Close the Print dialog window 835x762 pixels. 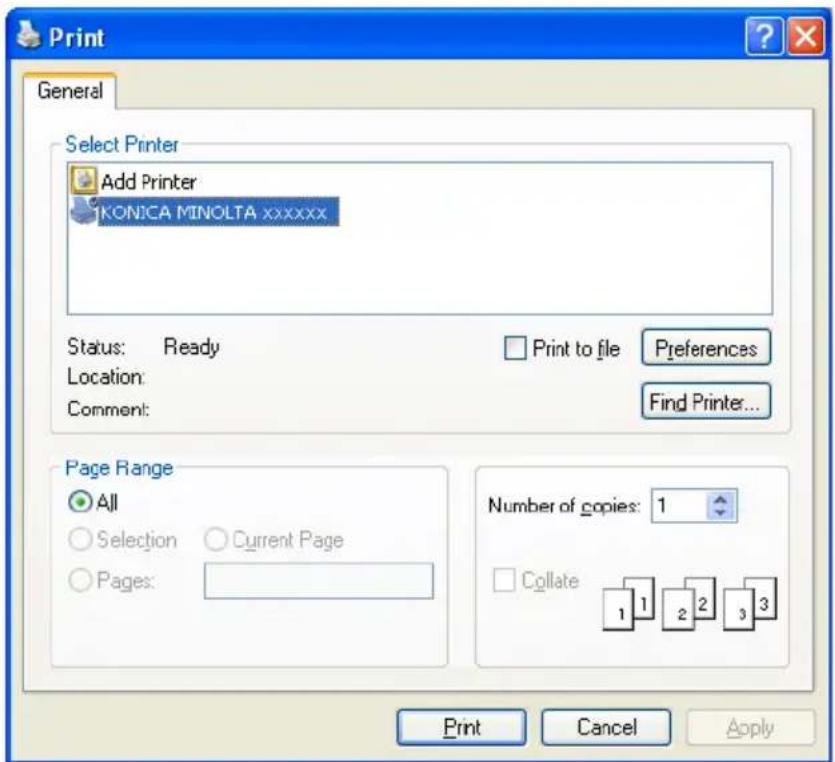click(806, 36)
